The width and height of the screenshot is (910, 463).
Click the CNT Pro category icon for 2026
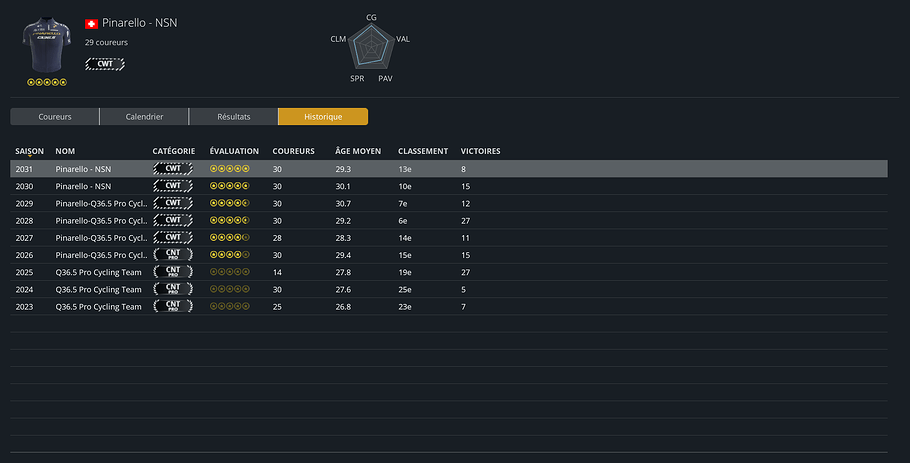(173, 254)
